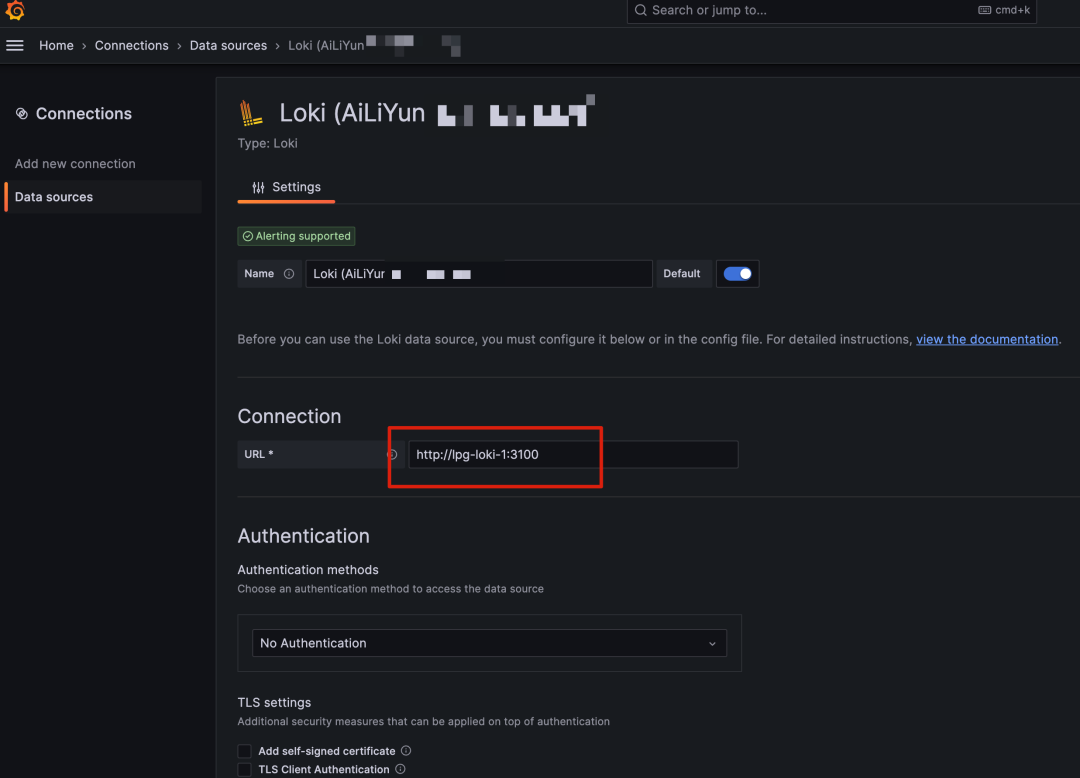Click the Loki (AiLiYun breadcrumb item
Screen dimensions: 1080x778
[326, 45]
